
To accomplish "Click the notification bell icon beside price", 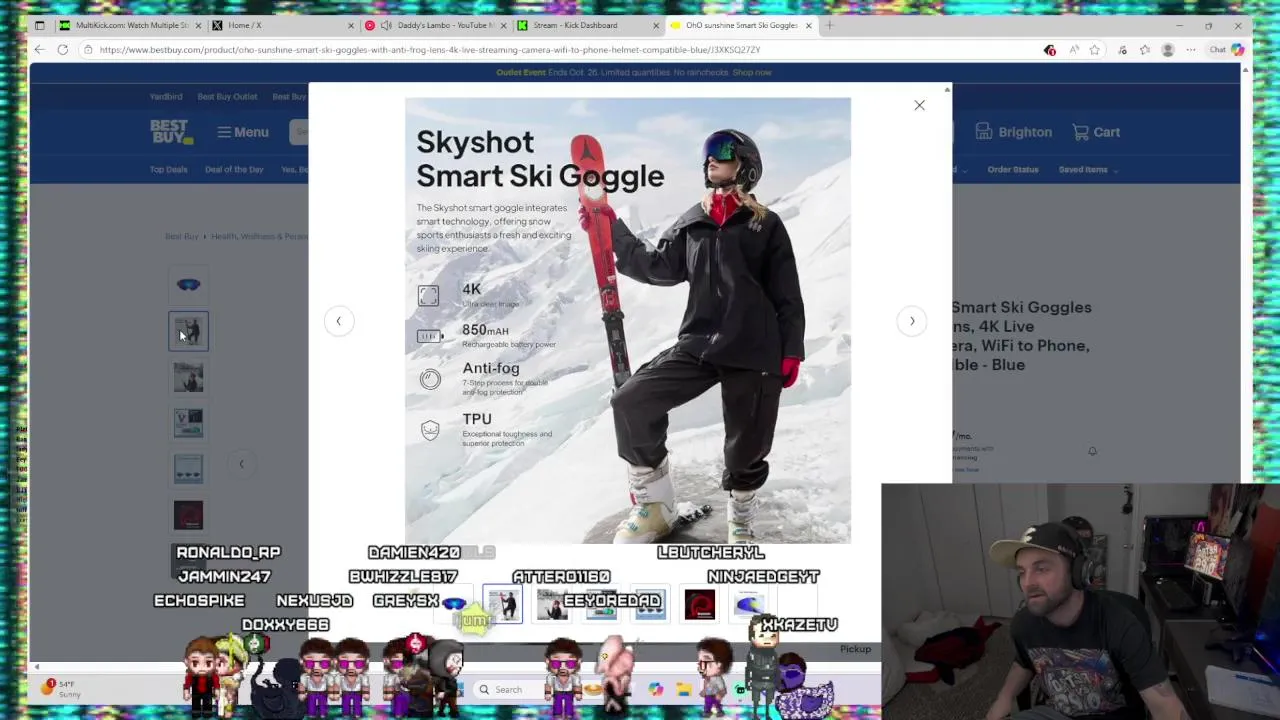I will 1092,451.
